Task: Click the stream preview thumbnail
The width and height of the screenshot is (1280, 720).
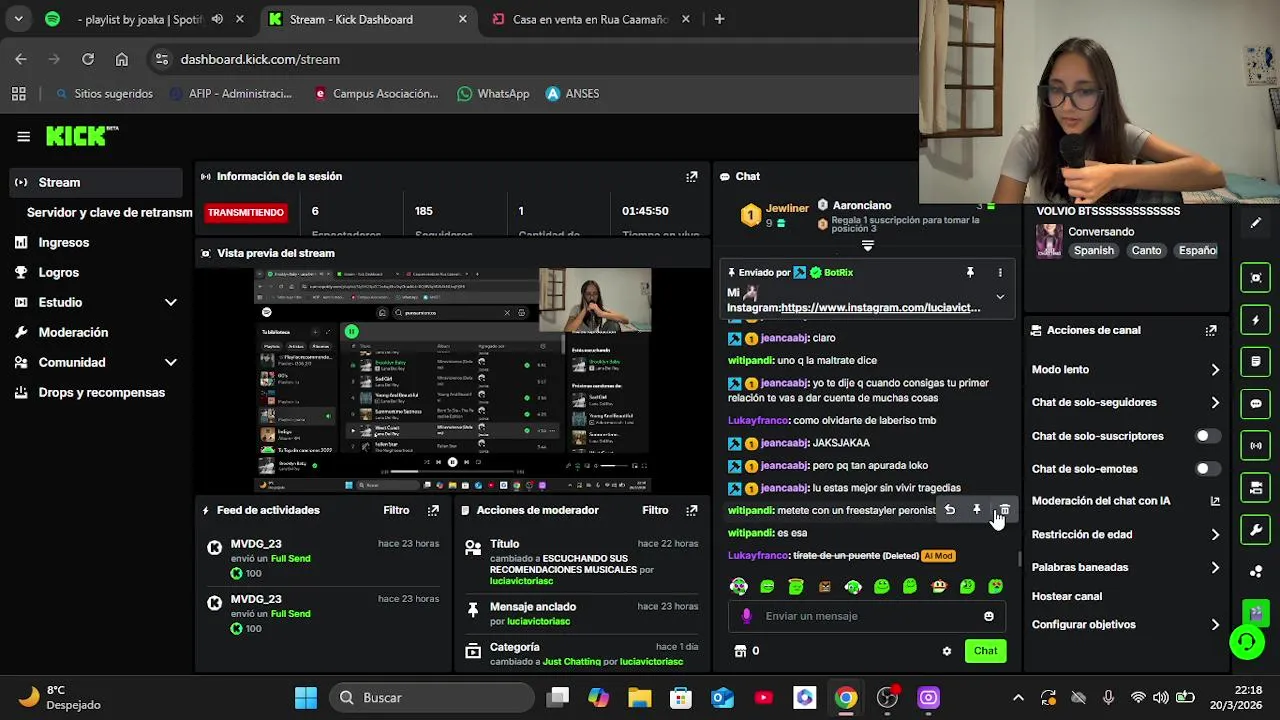Action: click(452, 380)
